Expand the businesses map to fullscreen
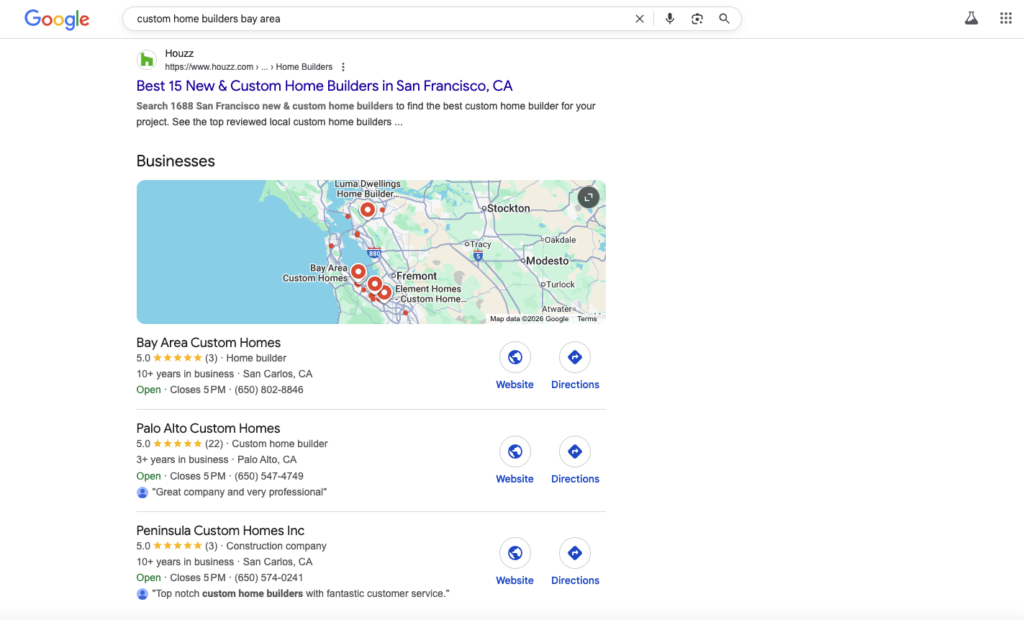The height and width of the screenshot is (620, 1024). coord(589,197)
